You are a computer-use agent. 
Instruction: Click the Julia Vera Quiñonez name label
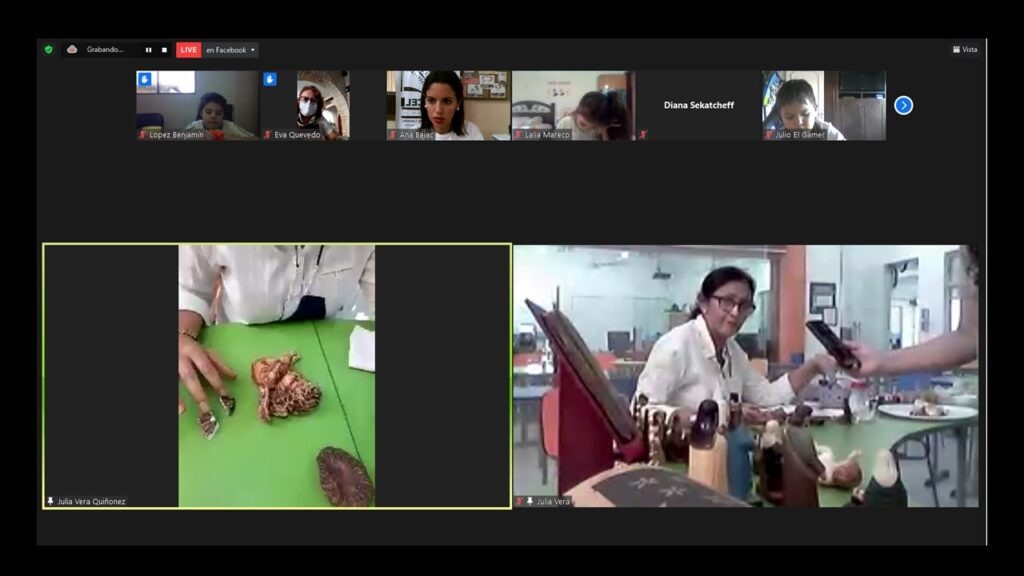coord(92,501)
